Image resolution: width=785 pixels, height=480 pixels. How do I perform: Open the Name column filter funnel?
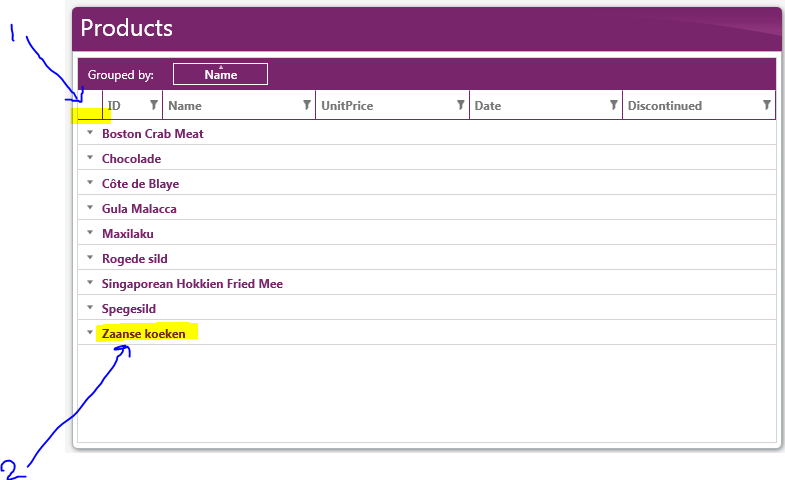click(x=307, y=105)
